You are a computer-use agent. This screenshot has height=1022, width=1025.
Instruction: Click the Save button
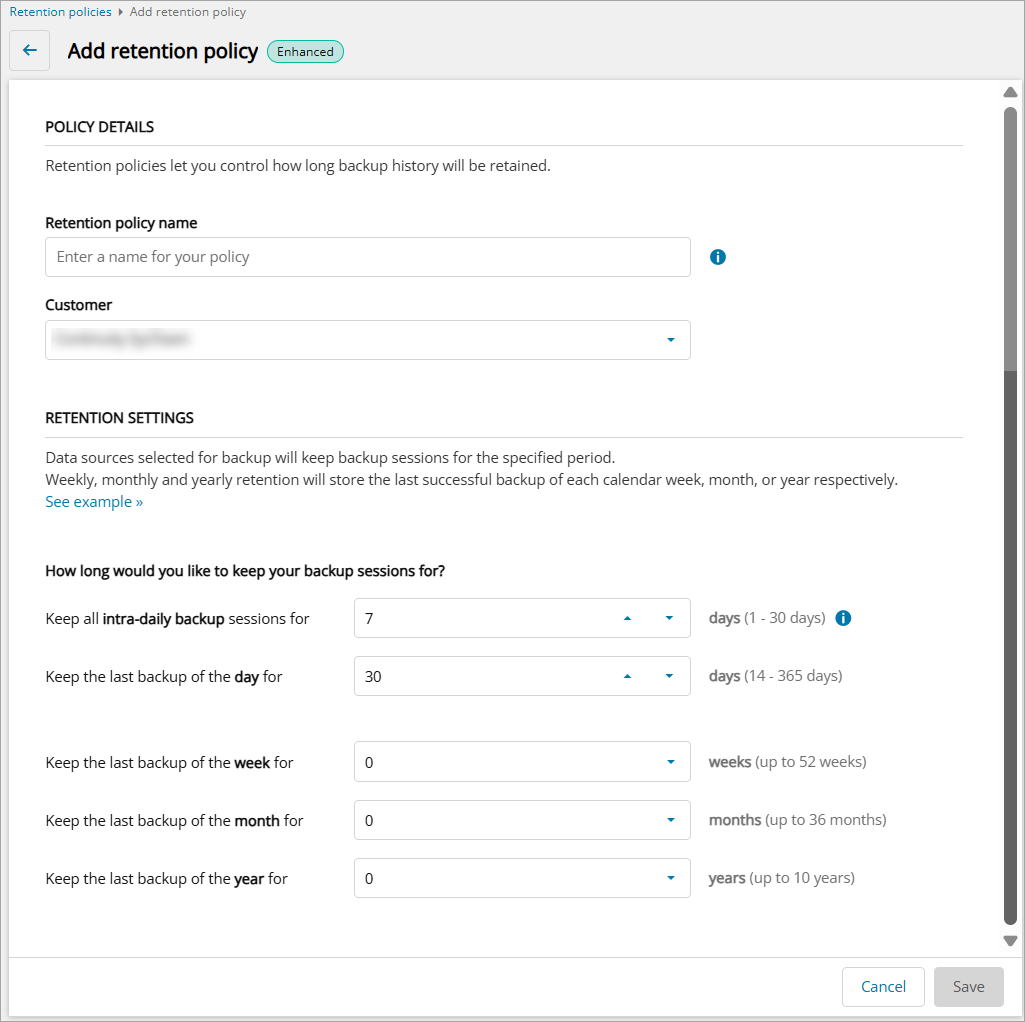pos(968,987)
